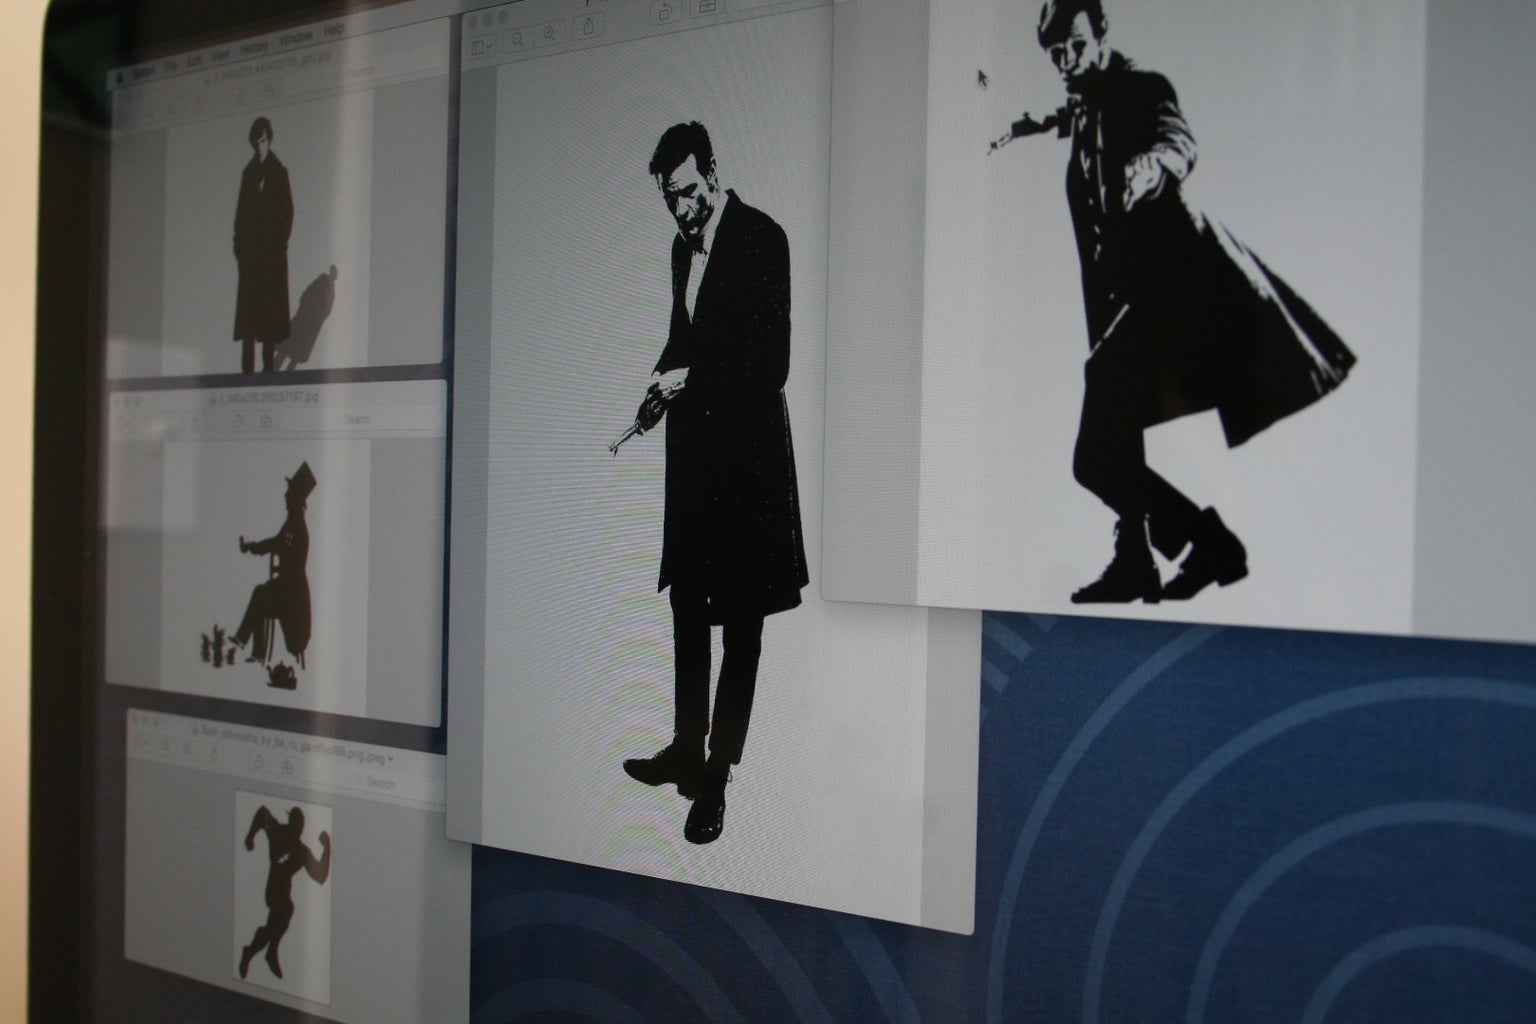Expand title dropdown of flash silhouette window

tap(390, 758)
